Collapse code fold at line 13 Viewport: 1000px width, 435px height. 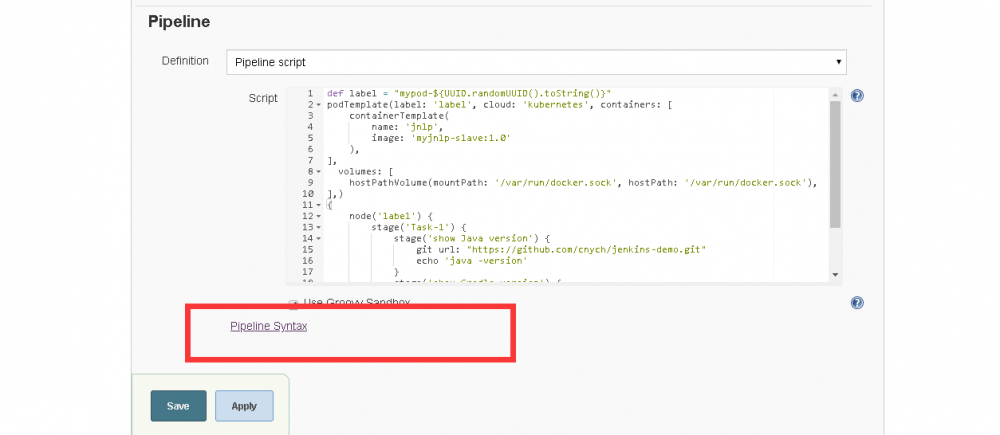point(318,228)
